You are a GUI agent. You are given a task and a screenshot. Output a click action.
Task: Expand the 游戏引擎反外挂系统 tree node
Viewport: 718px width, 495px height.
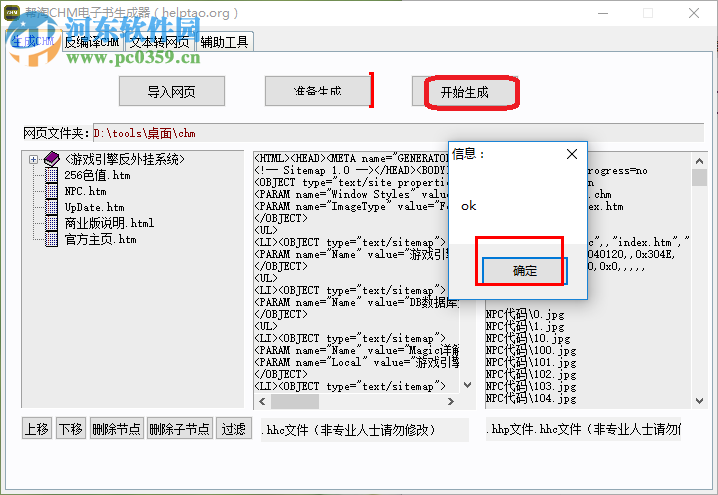33,159
